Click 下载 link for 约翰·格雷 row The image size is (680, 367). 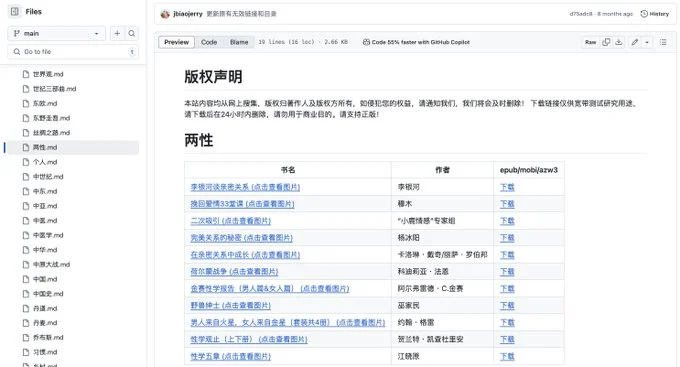pyautogui.click(x=507, y=322)
